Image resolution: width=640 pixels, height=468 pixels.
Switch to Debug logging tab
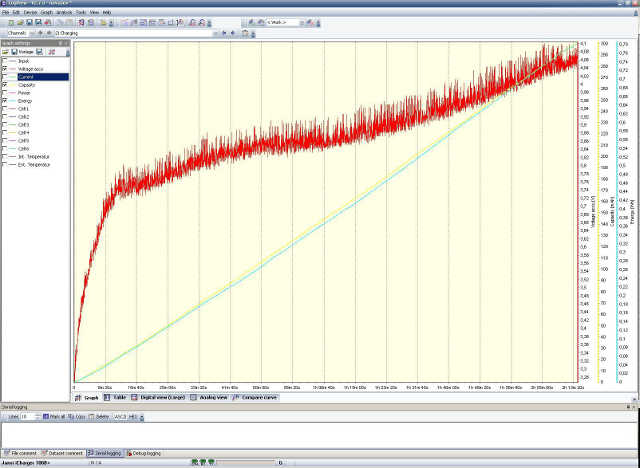(x=147, y=453)
